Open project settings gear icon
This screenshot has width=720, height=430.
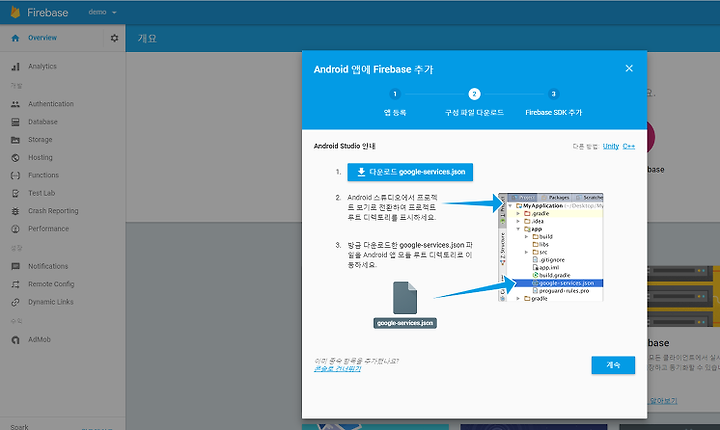pyautogui.click(x=114, y=38)
